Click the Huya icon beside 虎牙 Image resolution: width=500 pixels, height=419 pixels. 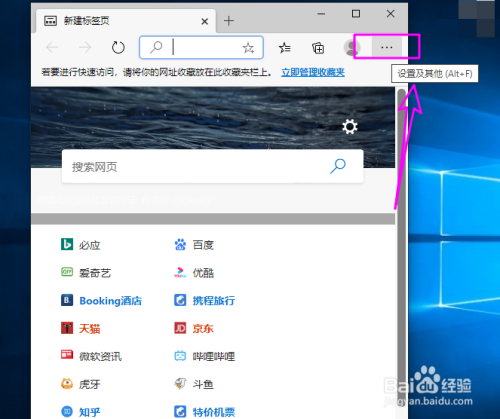pyautogui.click(x=67, y=384)
